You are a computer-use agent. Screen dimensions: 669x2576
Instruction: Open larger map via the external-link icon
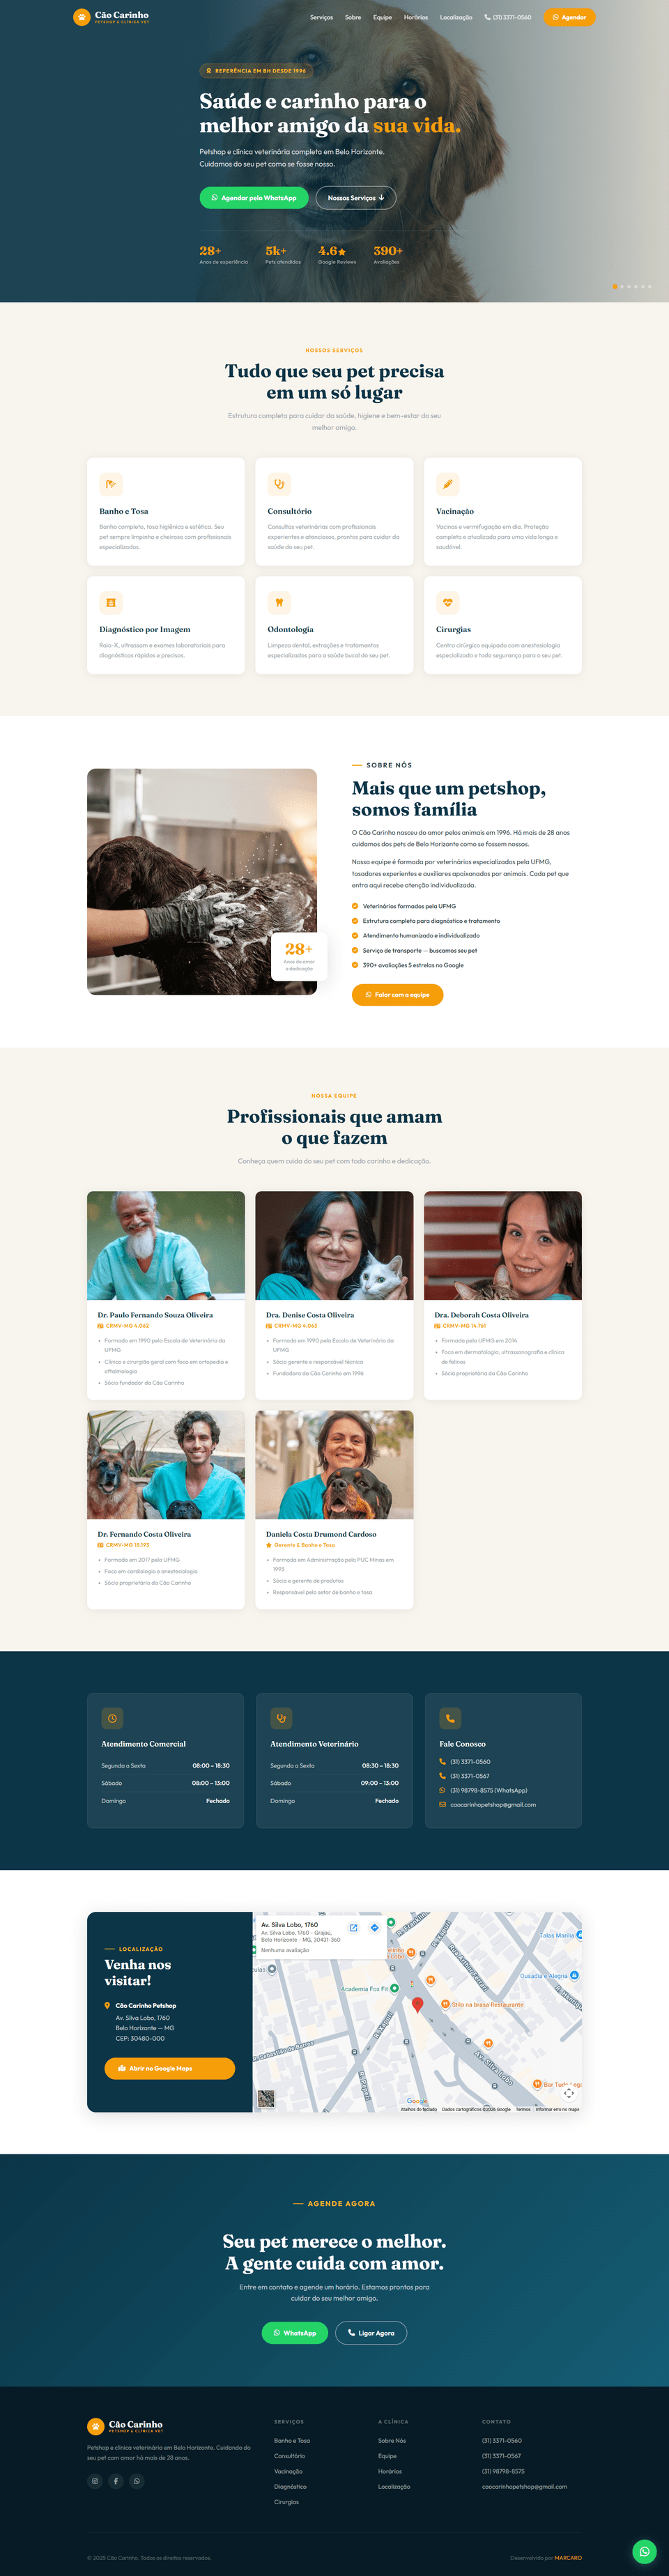(353, 1927)
